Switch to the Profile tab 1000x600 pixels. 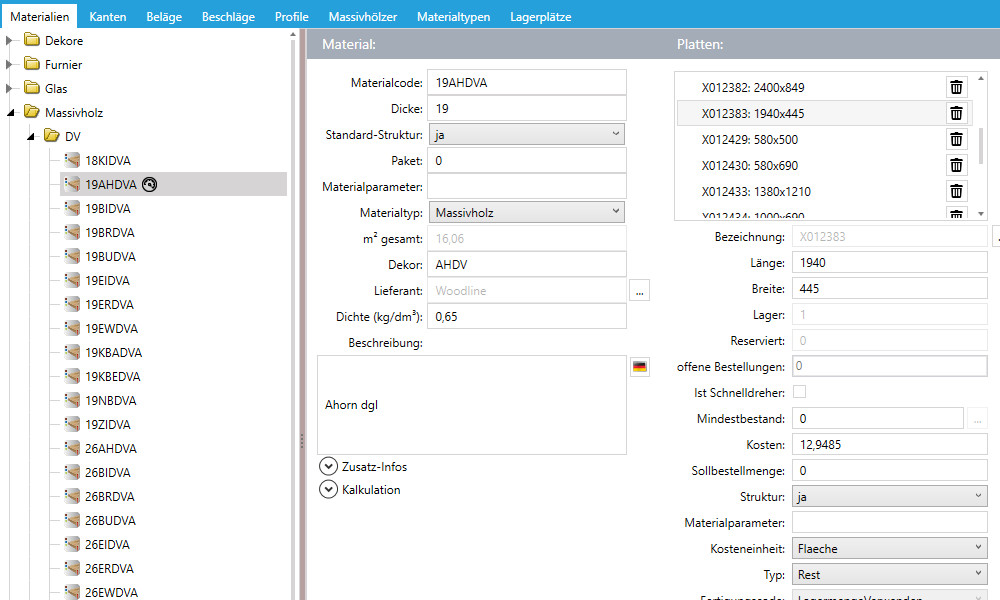click(291, 17)
